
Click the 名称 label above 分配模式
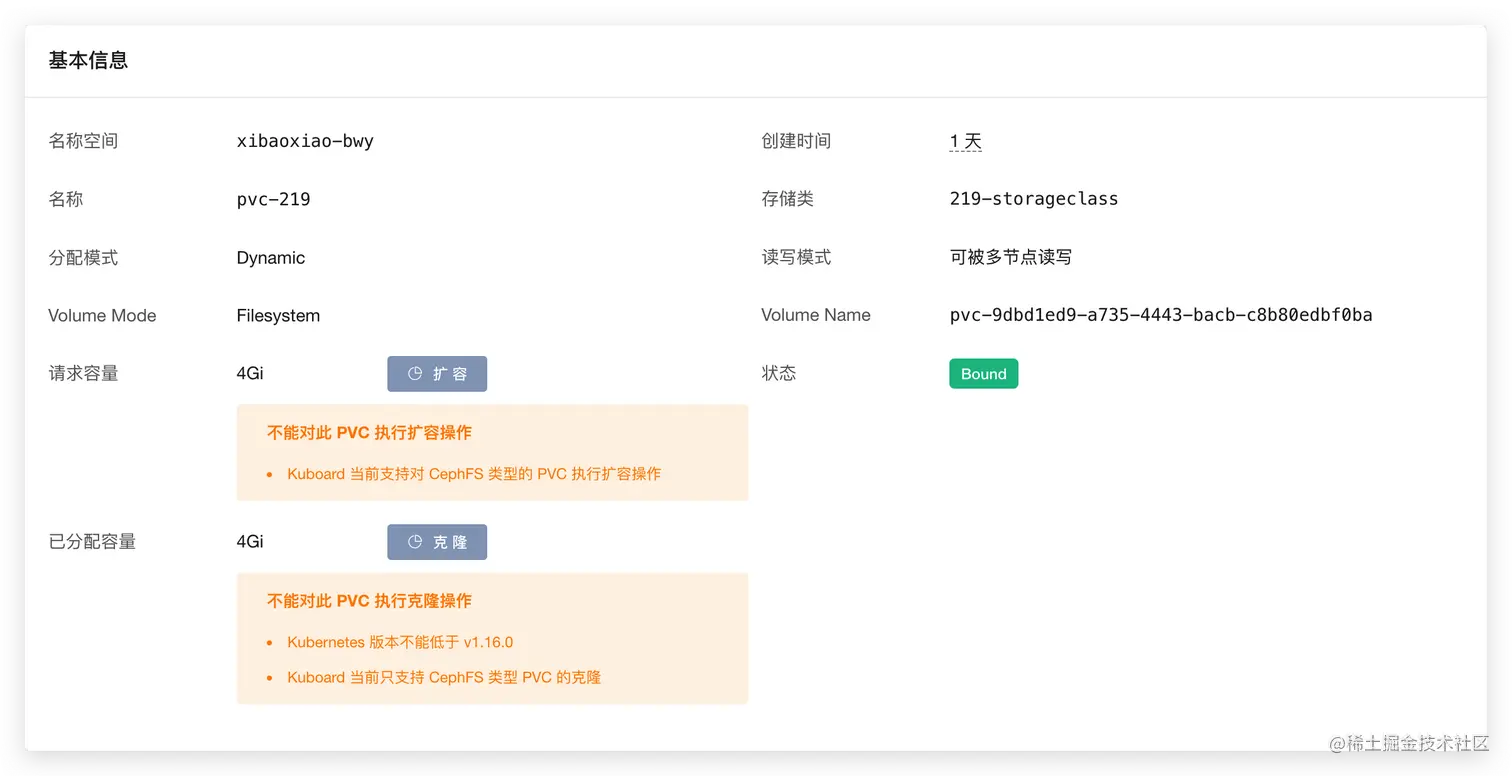[x=66, y=199]
